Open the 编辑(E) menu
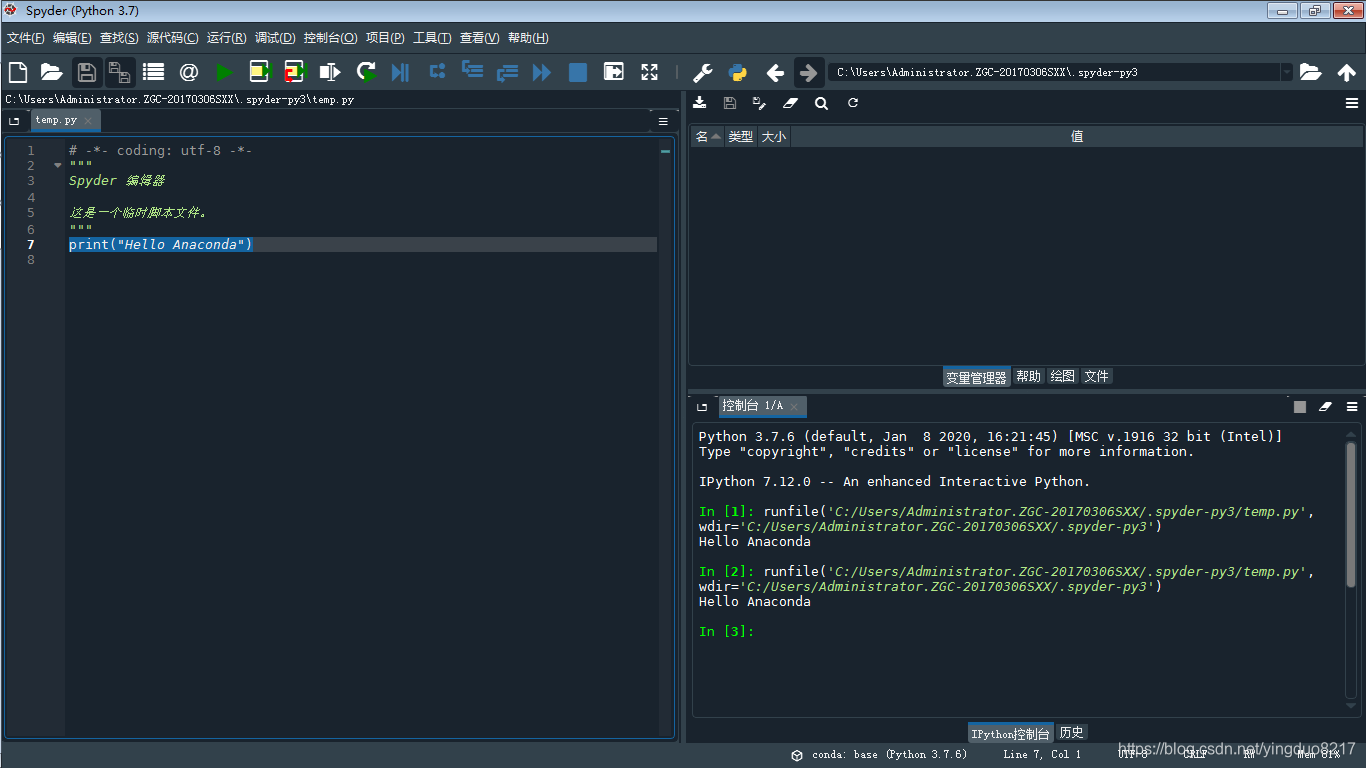The height and width of the screenshot is (768, 1366). pyautogui.click(x=72, y=38)
